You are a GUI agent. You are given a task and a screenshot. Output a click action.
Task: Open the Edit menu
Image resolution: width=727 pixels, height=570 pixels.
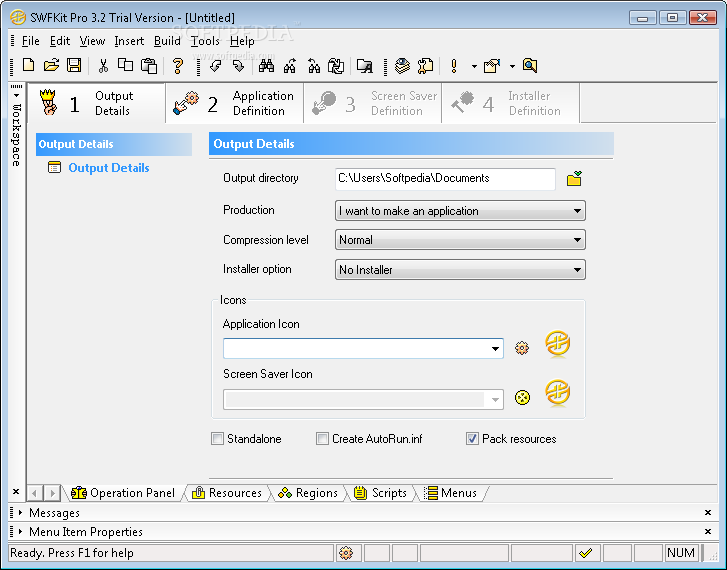pos(60,41)
